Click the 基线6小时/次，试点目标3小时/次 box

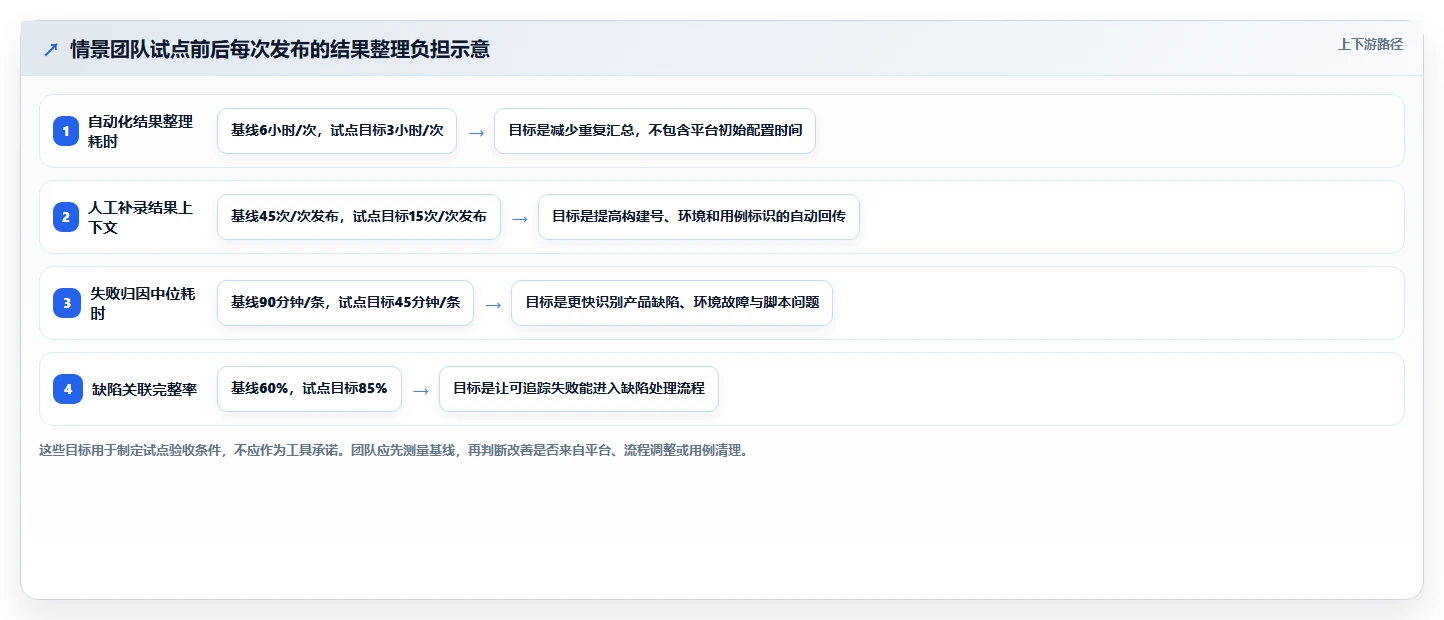point(337,131)
